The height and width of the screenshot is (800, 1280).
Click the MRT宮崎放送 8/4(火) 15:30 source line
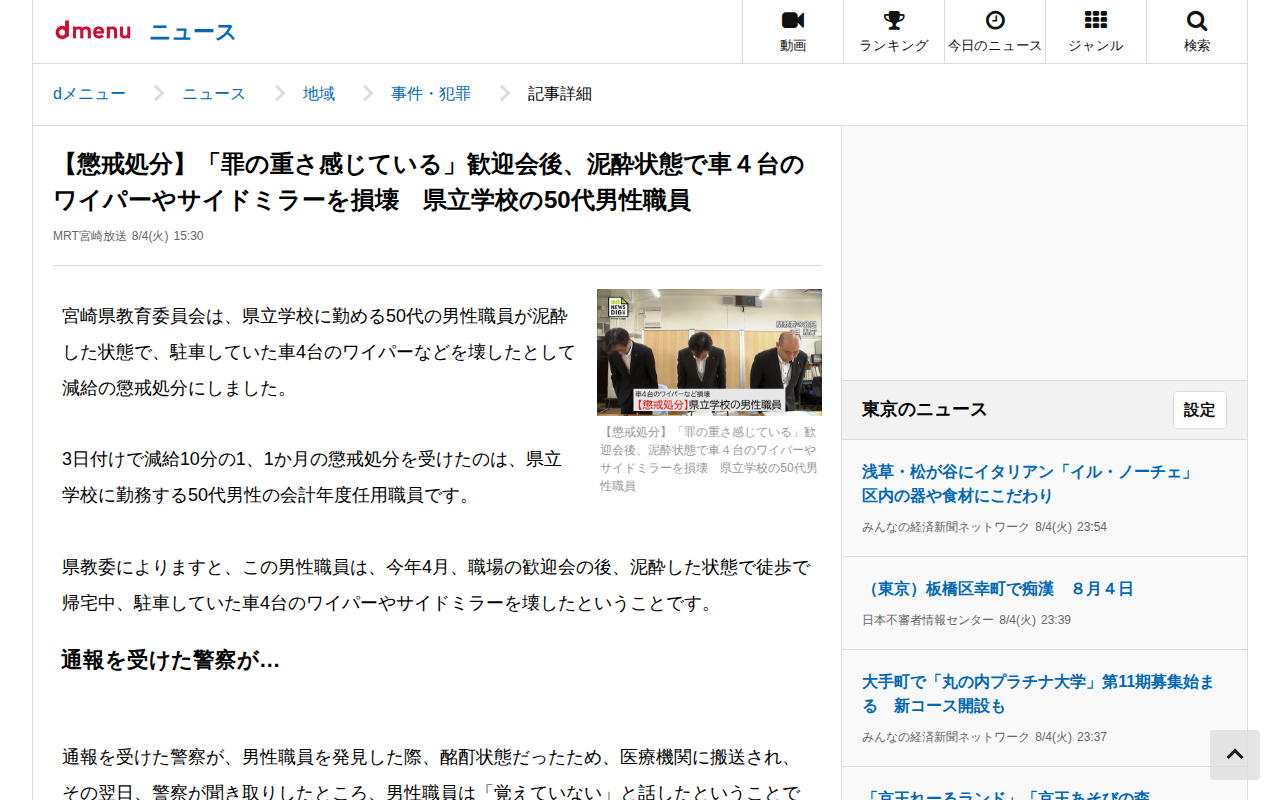click(128, 236)
